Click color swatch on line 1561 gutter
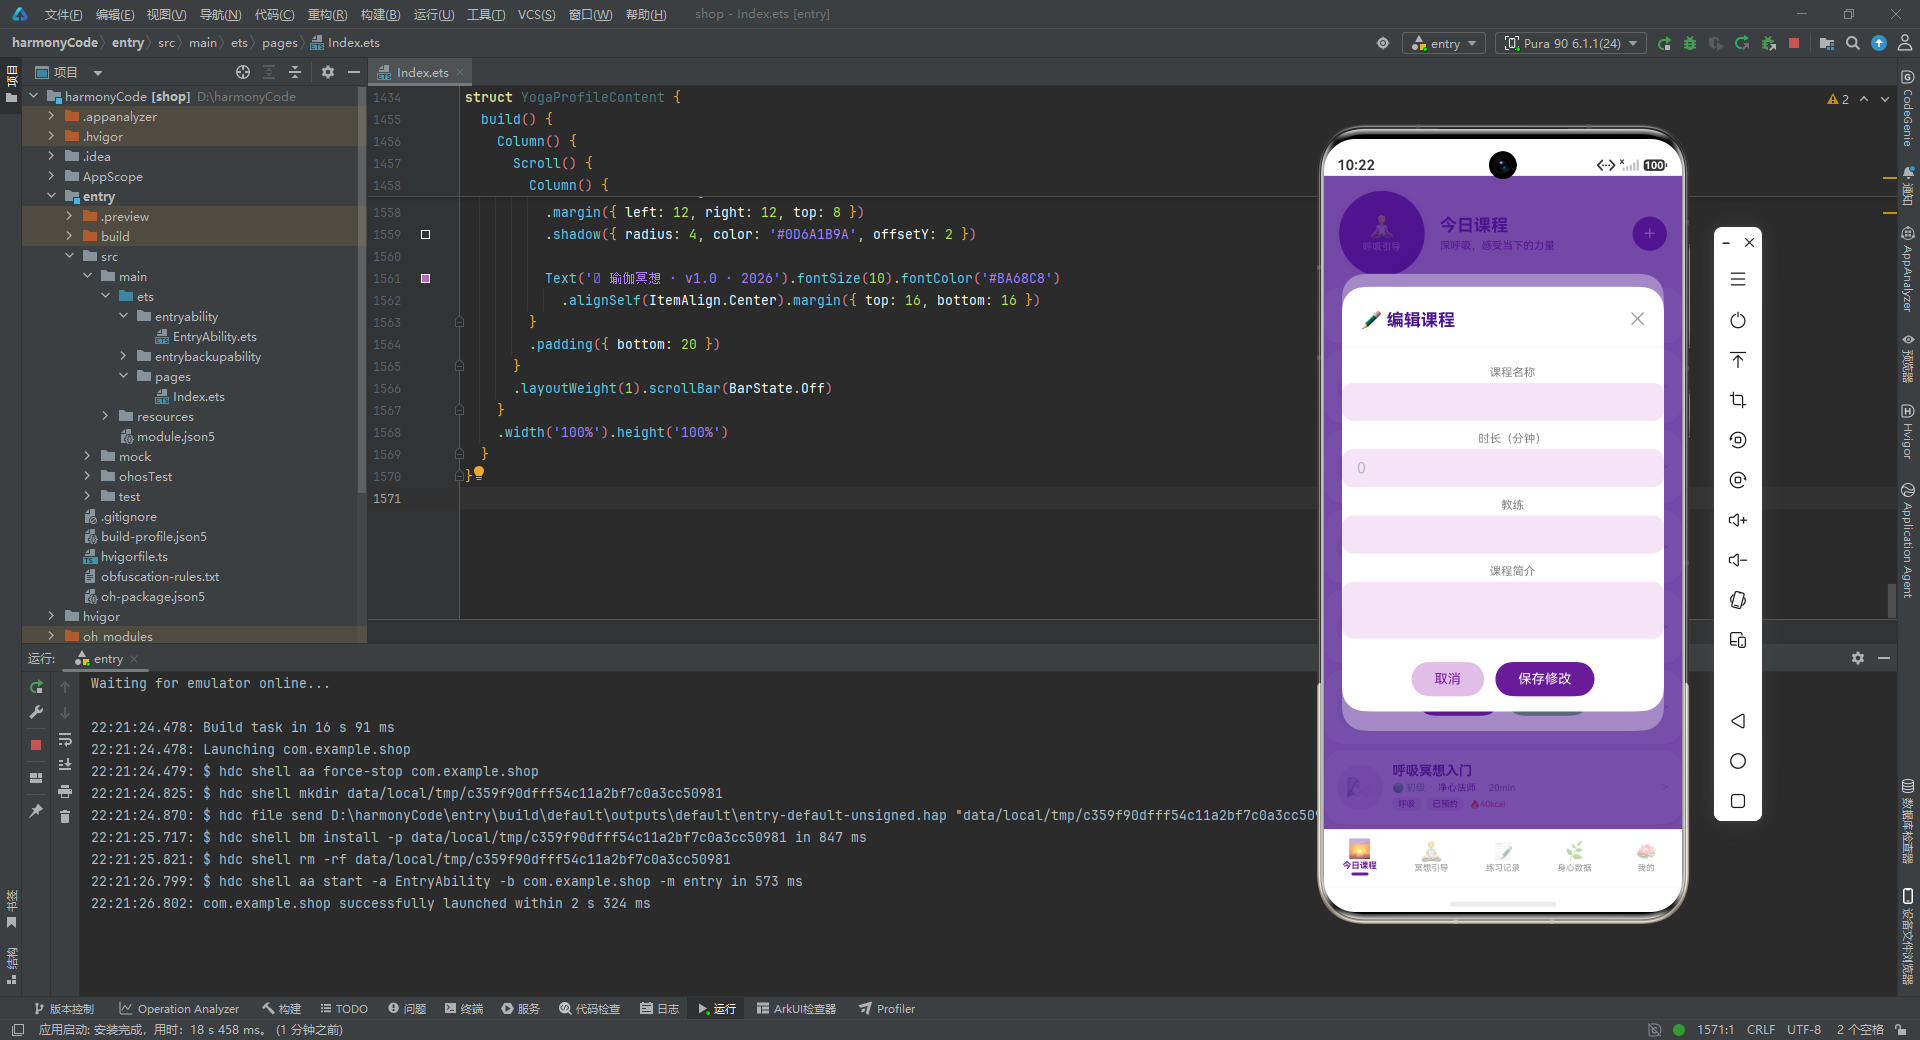Image resolution: width=1920 pixels, height=1040 pixels. (426, 279)
